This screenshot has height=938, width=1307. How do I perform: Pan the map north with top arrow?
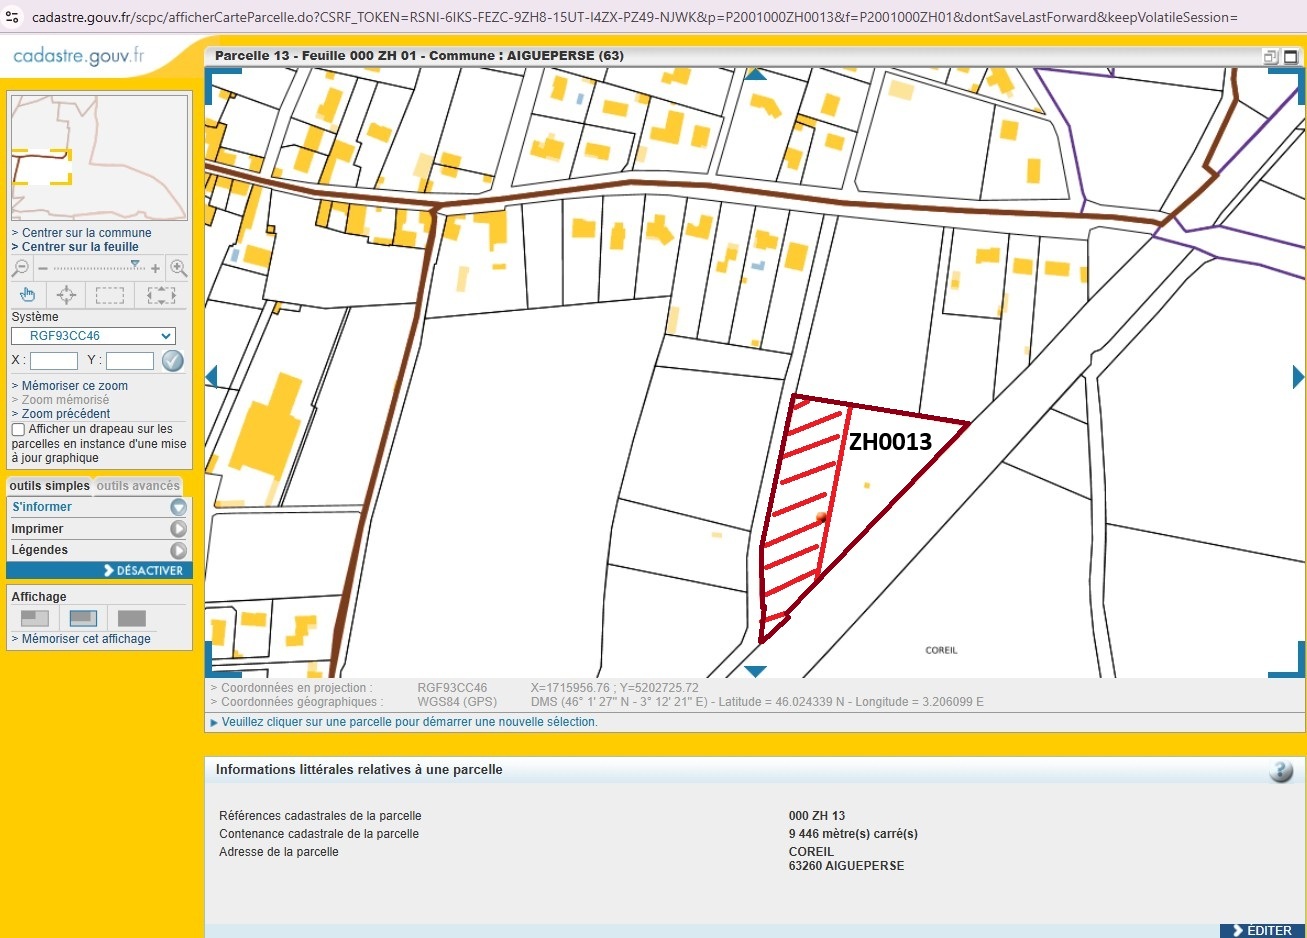tap(756, 74)
